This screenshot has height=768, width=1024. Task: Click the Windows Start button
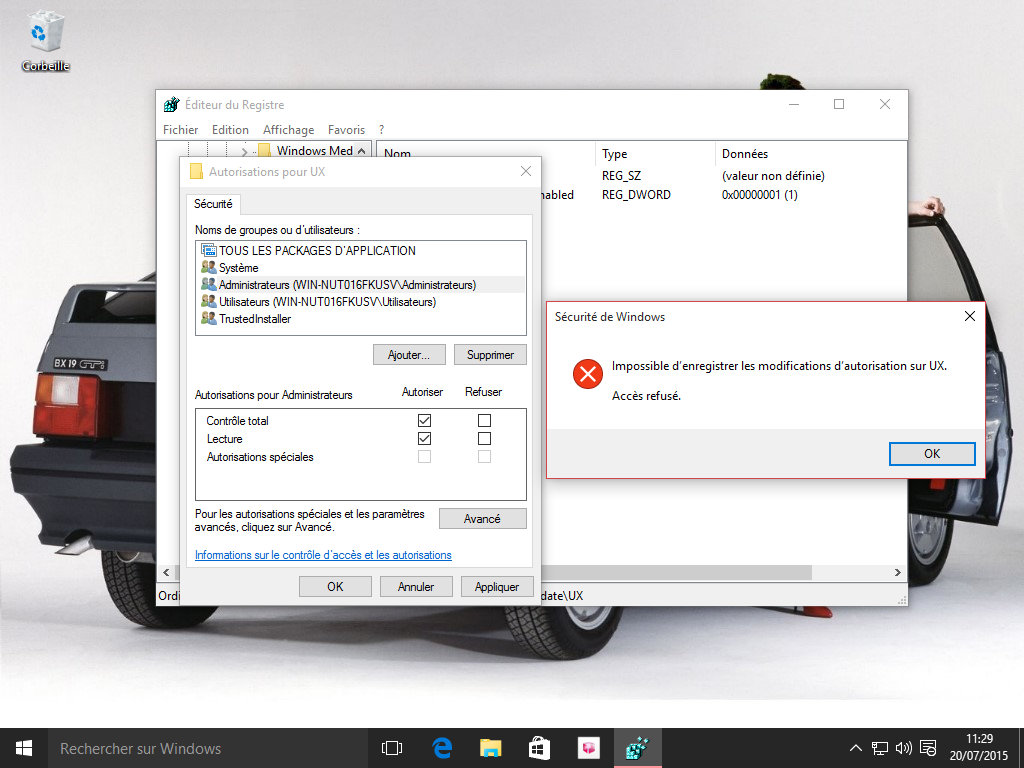point(24,748)
